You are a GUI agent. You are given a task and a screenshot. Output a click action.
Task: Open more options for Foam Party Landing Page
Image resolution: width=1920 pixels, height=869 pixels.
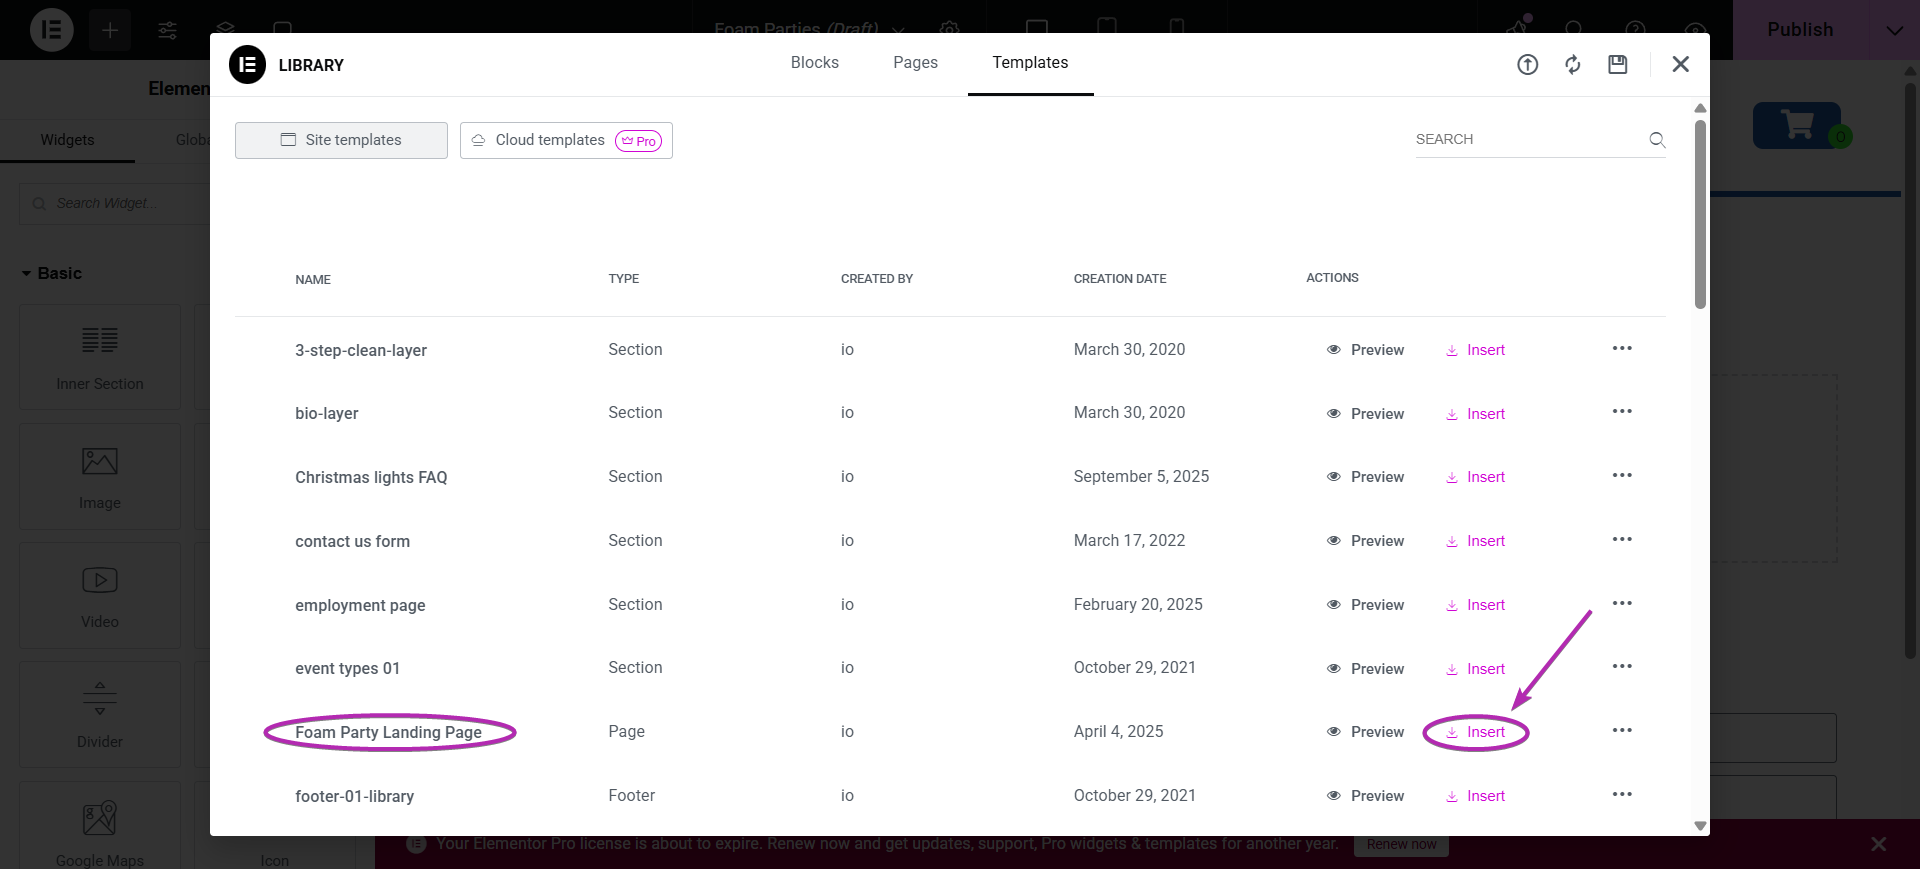point(1621,731)
